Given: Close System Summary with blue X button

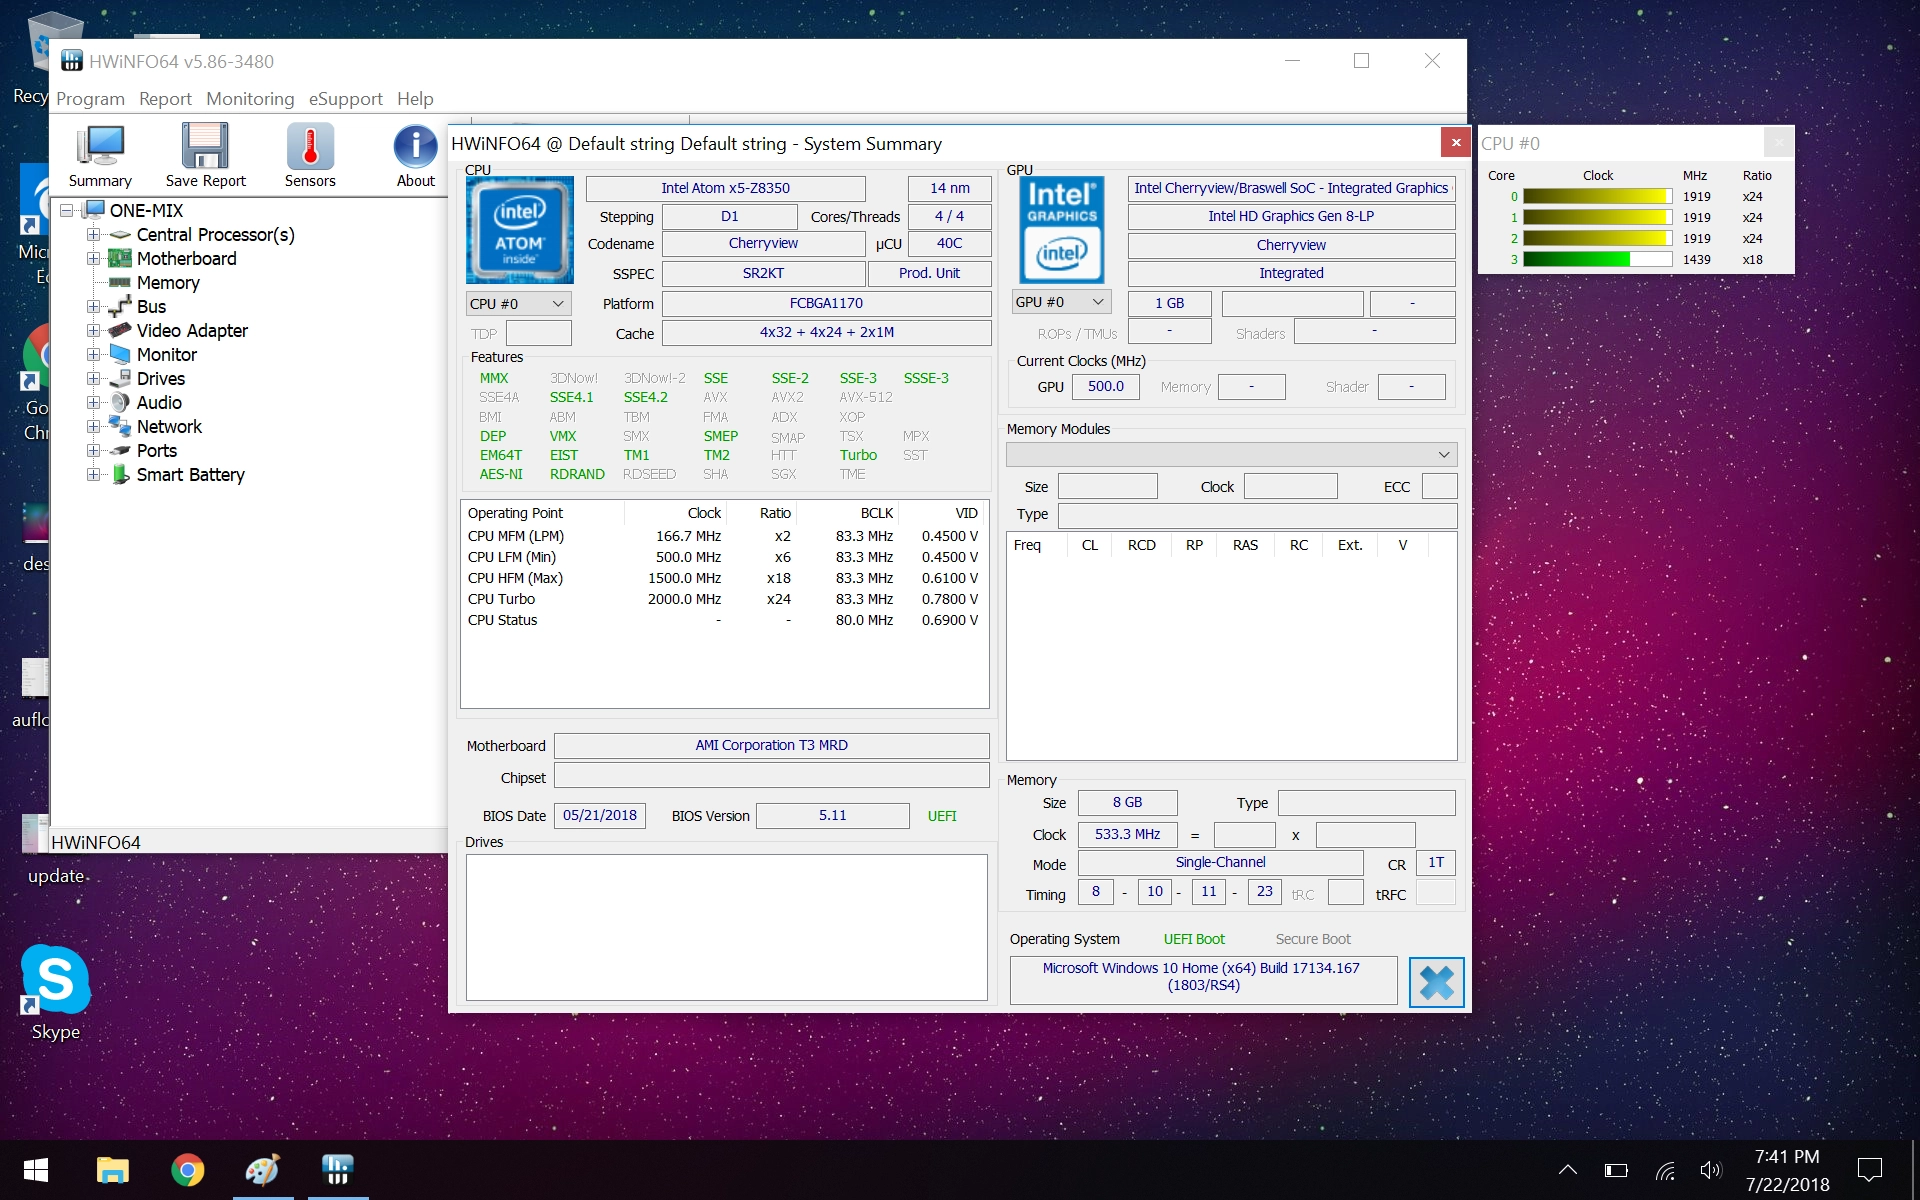Looking at the screenshot, I should point(1436,982).
